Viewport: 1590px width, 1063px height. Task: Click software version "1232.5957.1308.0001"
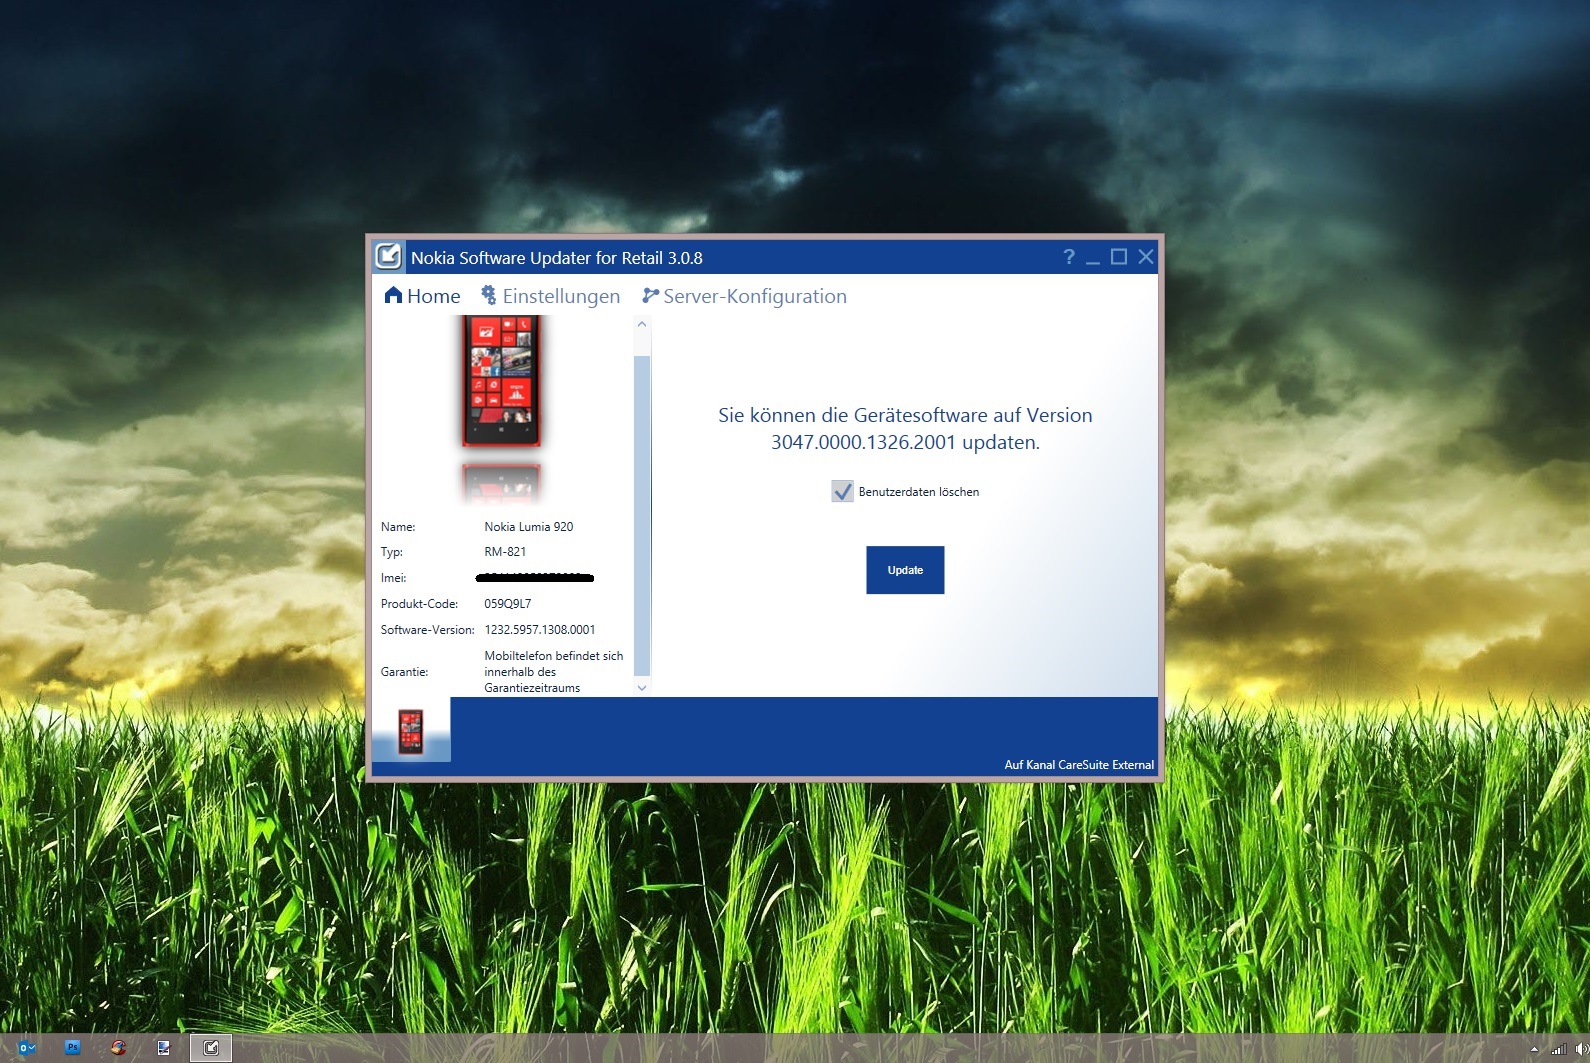540,630
